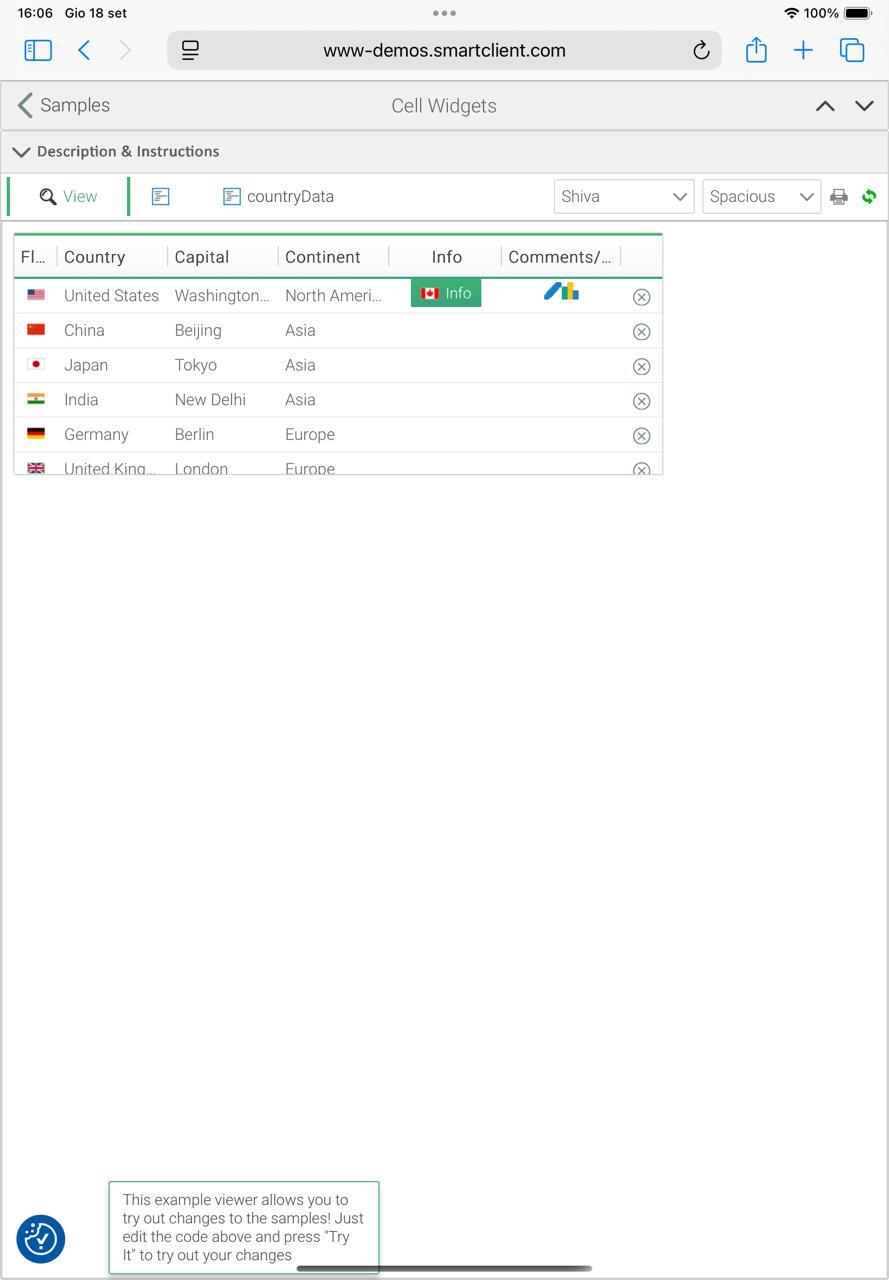Viewport: 889px width, 1280px height.
Task: Click the print icon
Action: pyautogui.click(x=839, y=197)
